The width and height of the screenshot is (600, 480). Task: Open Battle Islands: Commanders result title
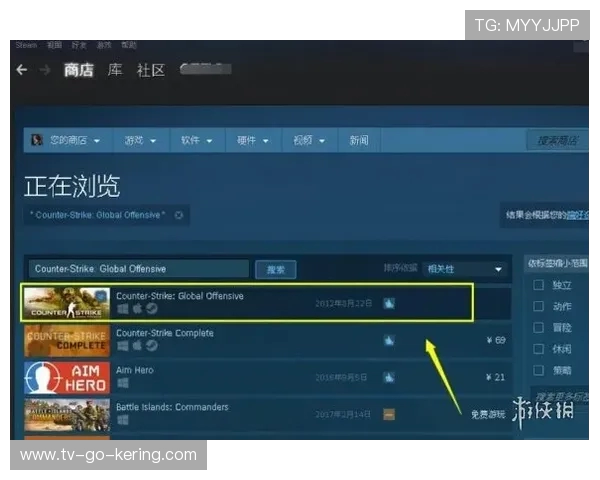coord(172,407)
